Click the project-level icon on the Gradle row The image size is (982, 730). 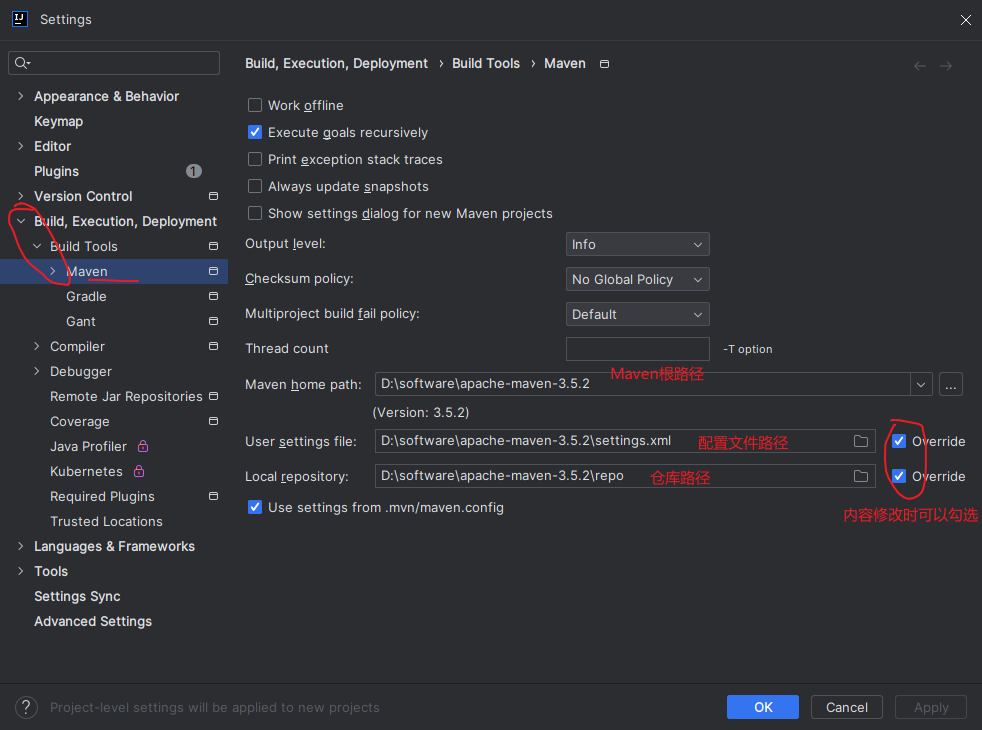pyautogui.click(x=213, y=296)
